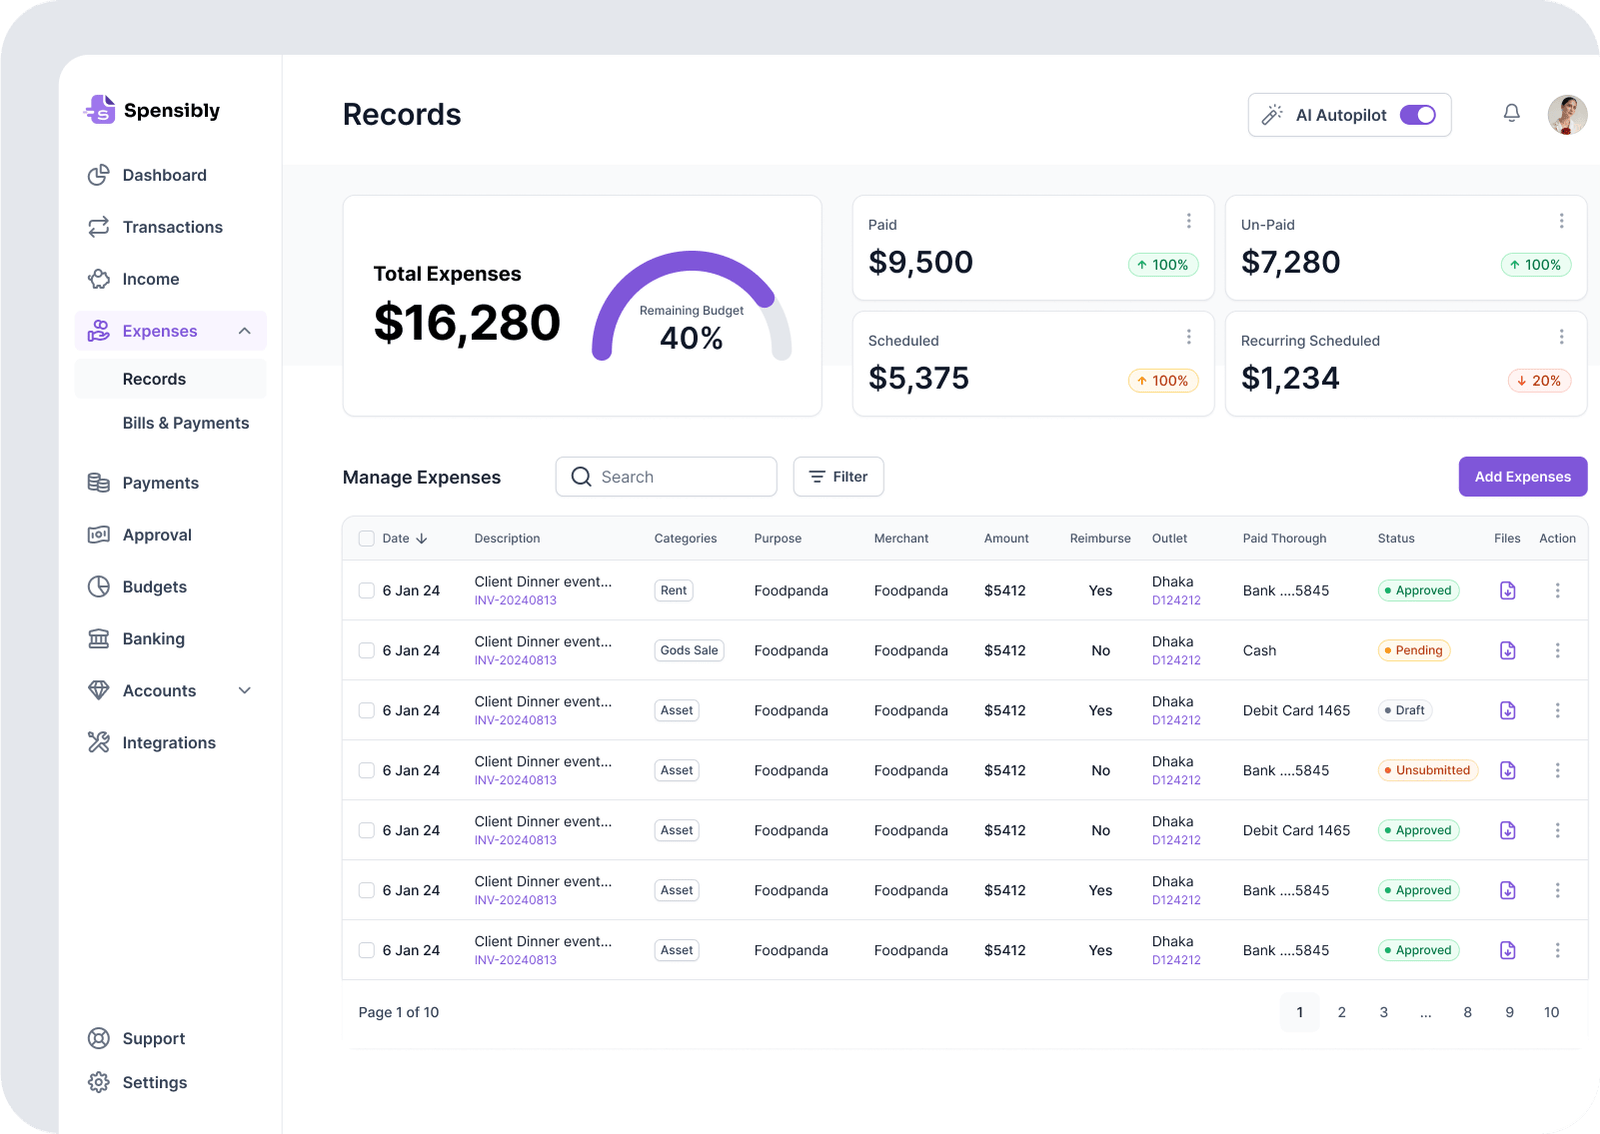Click the Settings gear icon
Image resolution: width=1600 pixels, height=1134 pixels.
point(98,1083)
